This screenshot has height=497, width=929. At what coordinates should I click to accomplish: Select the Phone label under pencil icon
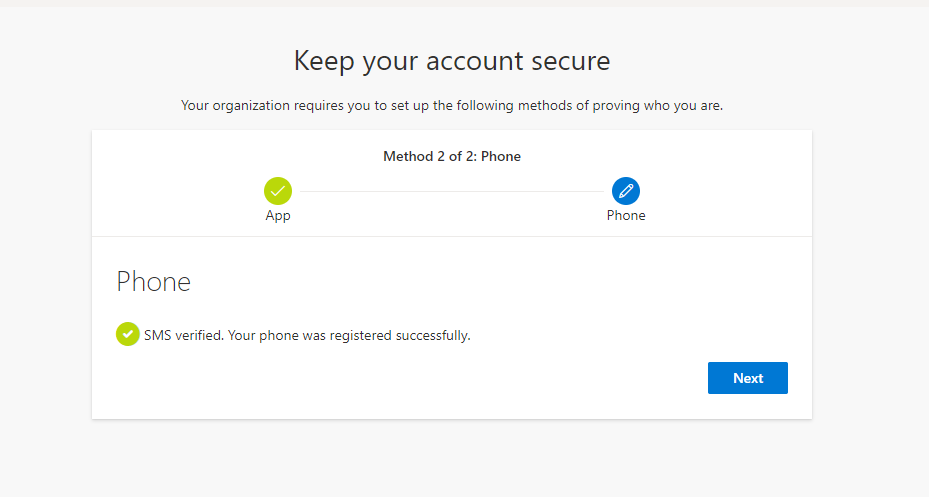(626, 215)
